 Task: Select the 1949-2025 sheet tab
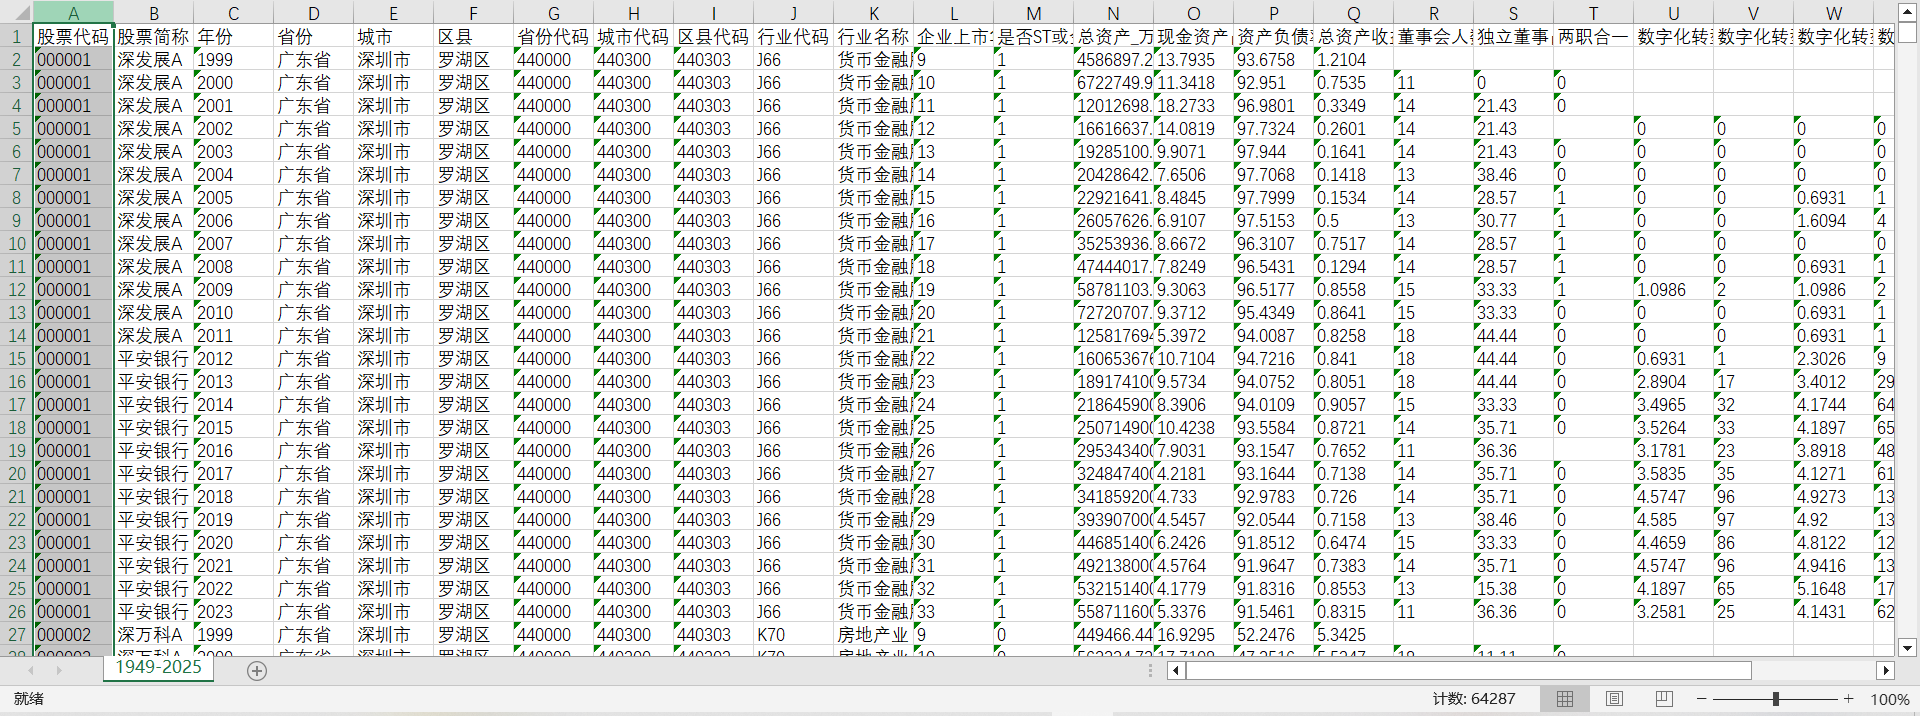click(x=158, y=667)
